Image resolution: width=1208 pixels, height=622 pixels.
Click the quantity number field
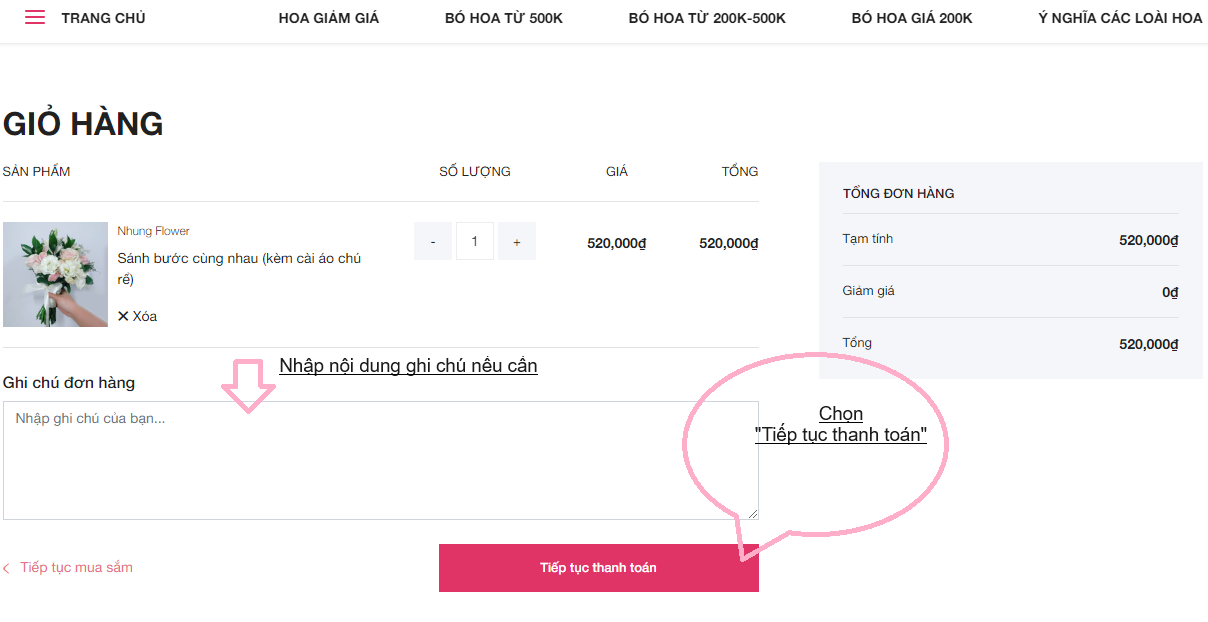tap(475, 242)
